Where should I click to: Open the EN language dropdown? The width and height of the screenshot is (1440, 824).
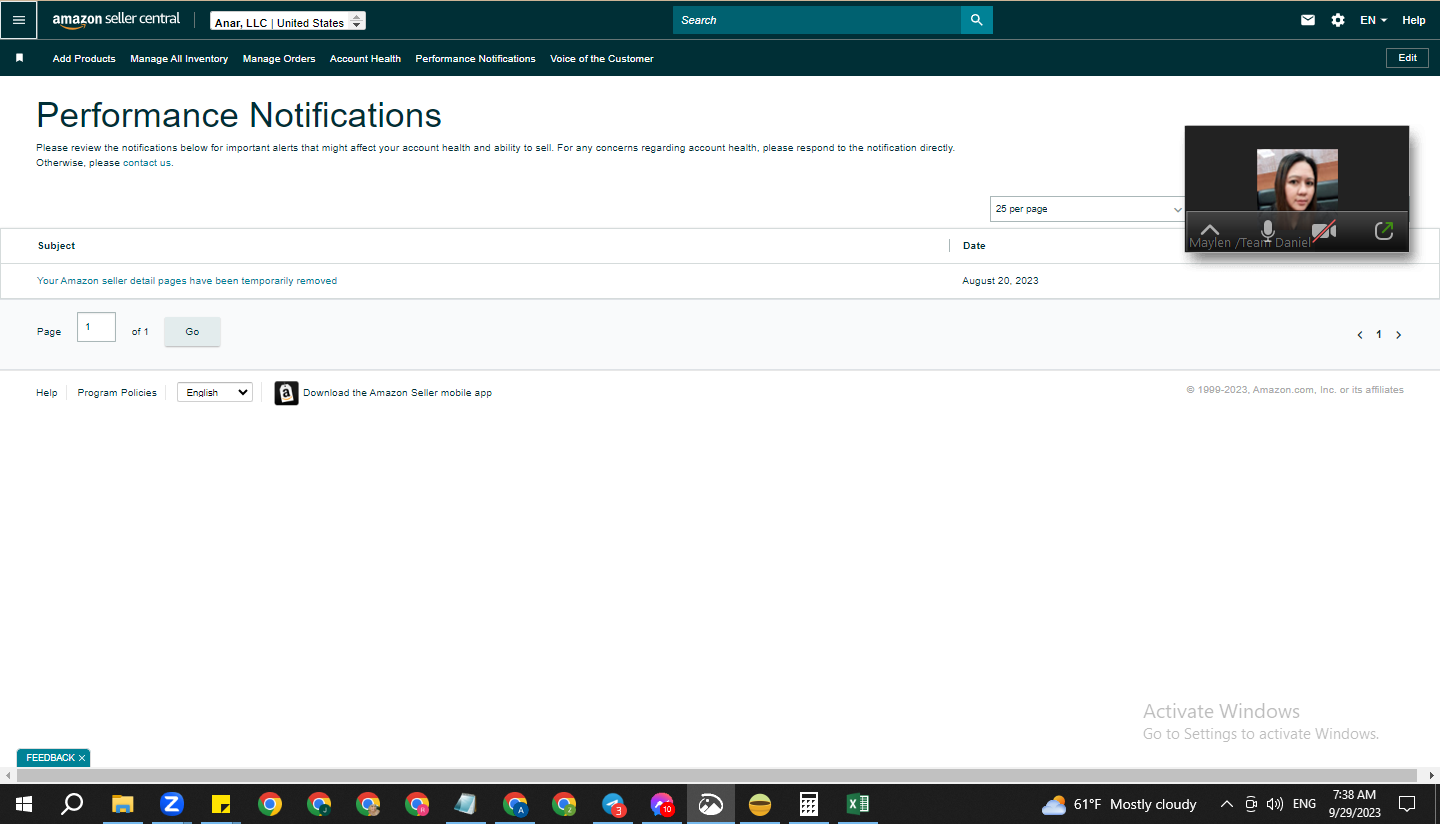[x=1373, y=20]
